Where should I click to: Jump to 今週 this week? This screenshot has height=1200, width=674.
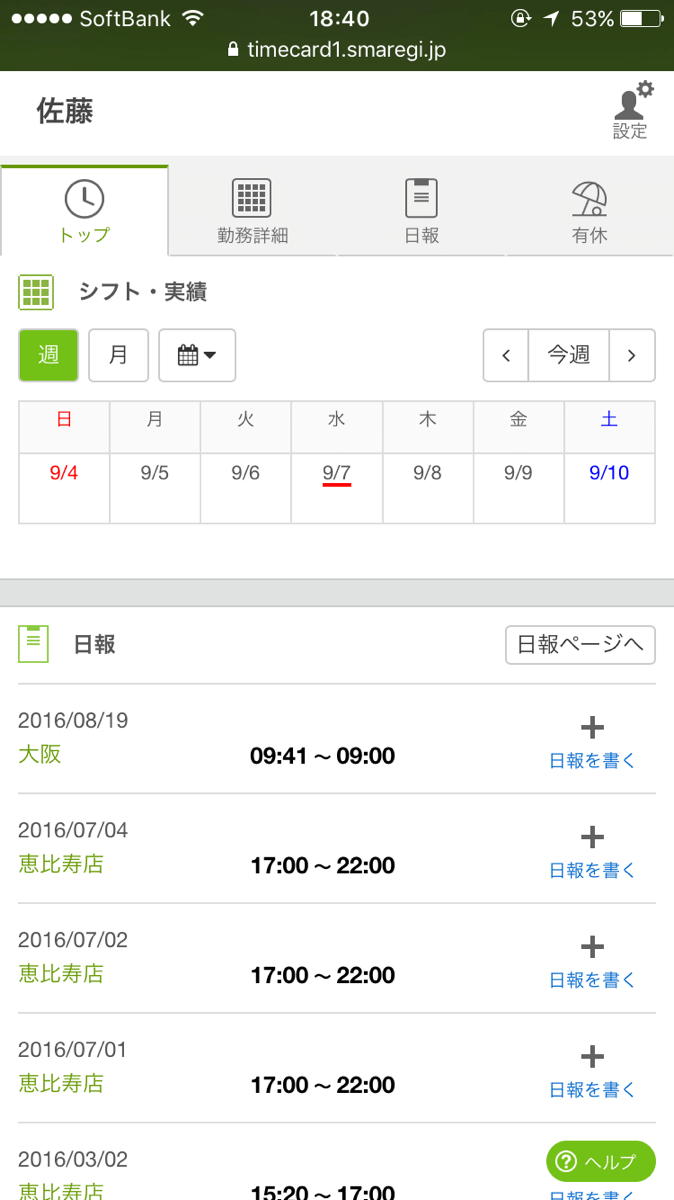[x=568, y=355]
